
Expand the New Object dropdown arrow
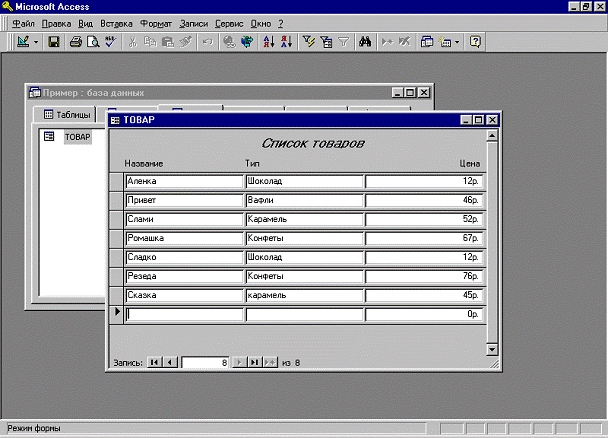[457, 42]
